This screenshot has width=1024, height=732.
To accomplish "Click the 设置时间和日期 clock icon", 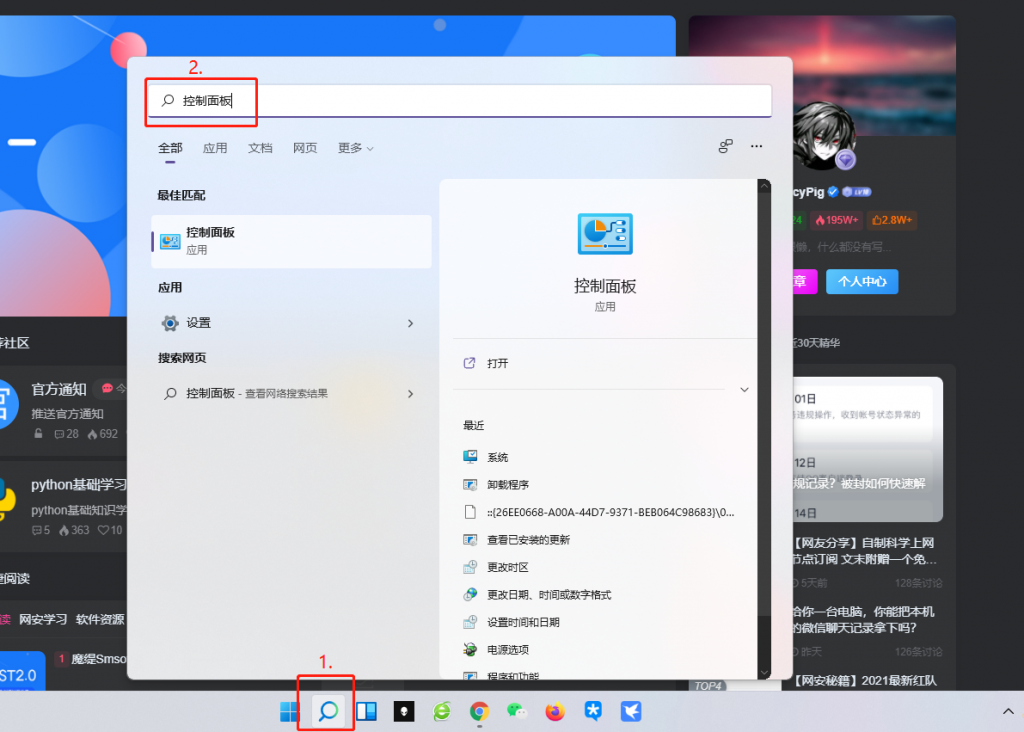I will coord(470,622).
